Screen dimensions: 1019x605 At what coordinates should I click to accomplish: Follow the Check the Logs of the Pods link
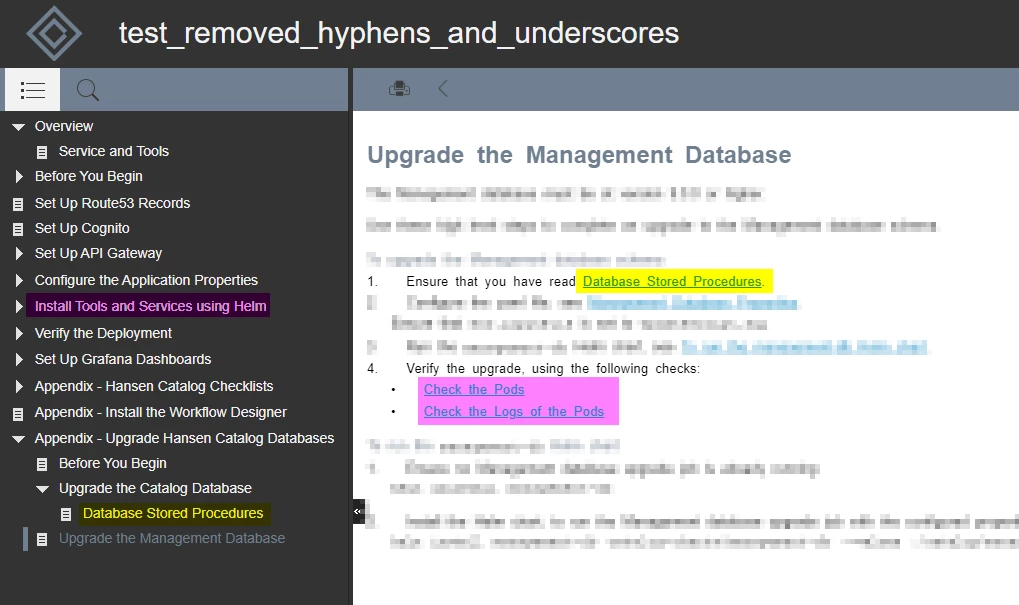tap(513, 411)
